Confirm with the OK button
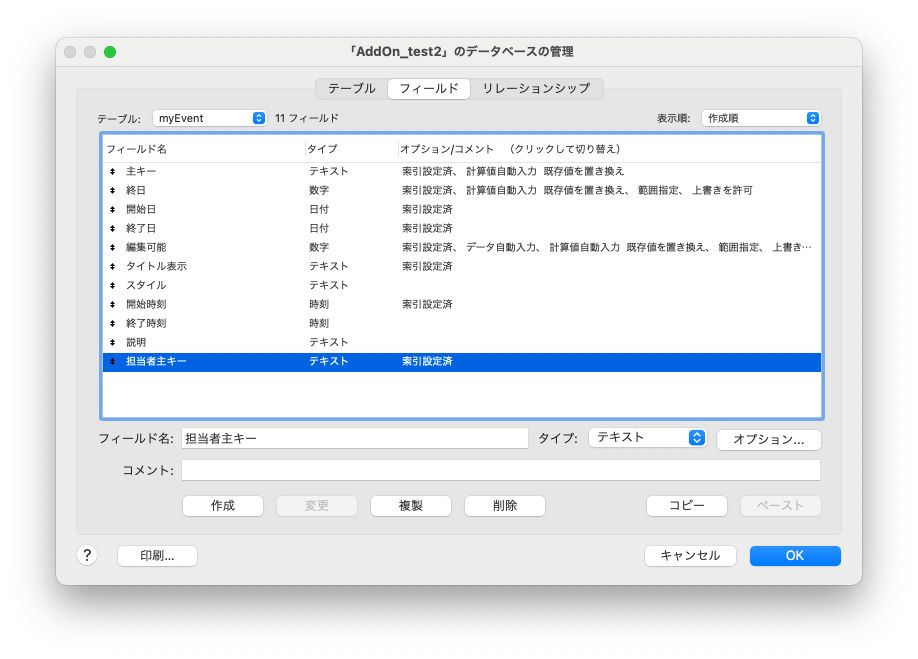The height and width of the screenshot is (659, 918). 795,556
